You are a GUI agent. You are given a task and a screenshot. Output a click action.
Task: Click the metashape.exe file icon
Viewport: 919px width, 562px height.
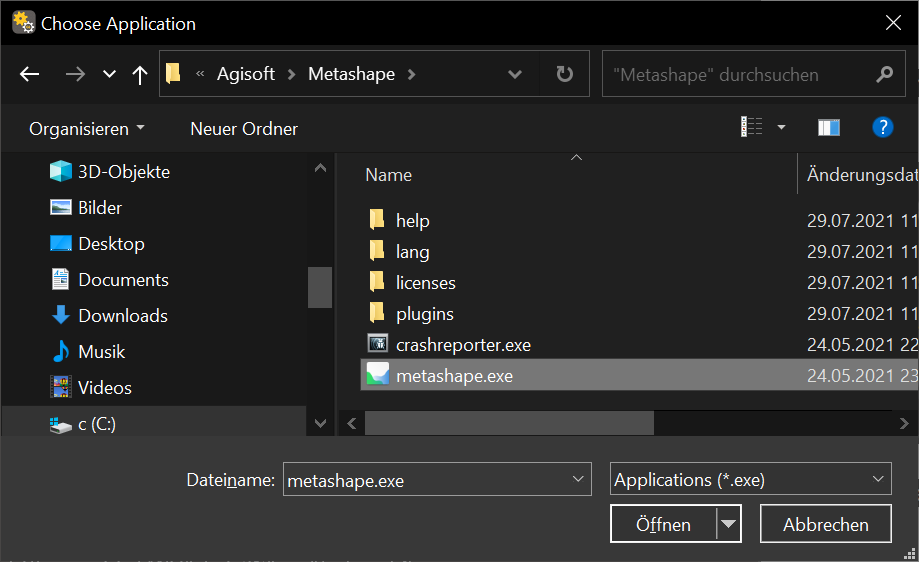pos(378,374)
